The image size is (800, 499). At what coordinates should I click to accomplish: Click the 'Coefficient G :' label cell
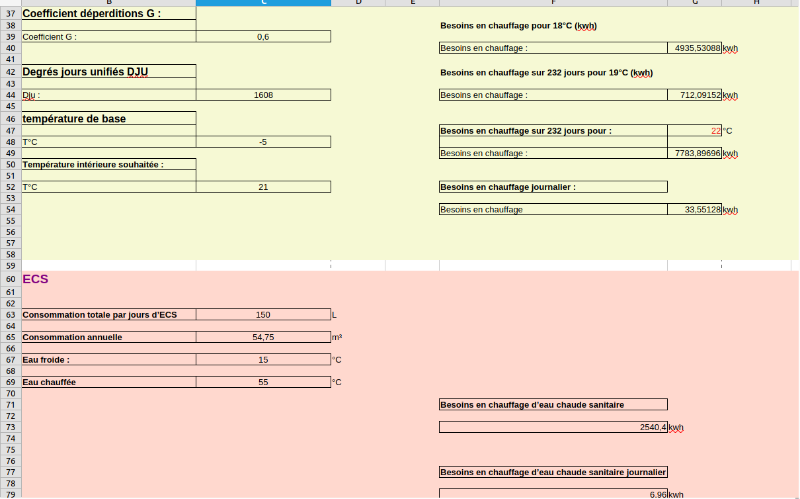coord(109,37)
